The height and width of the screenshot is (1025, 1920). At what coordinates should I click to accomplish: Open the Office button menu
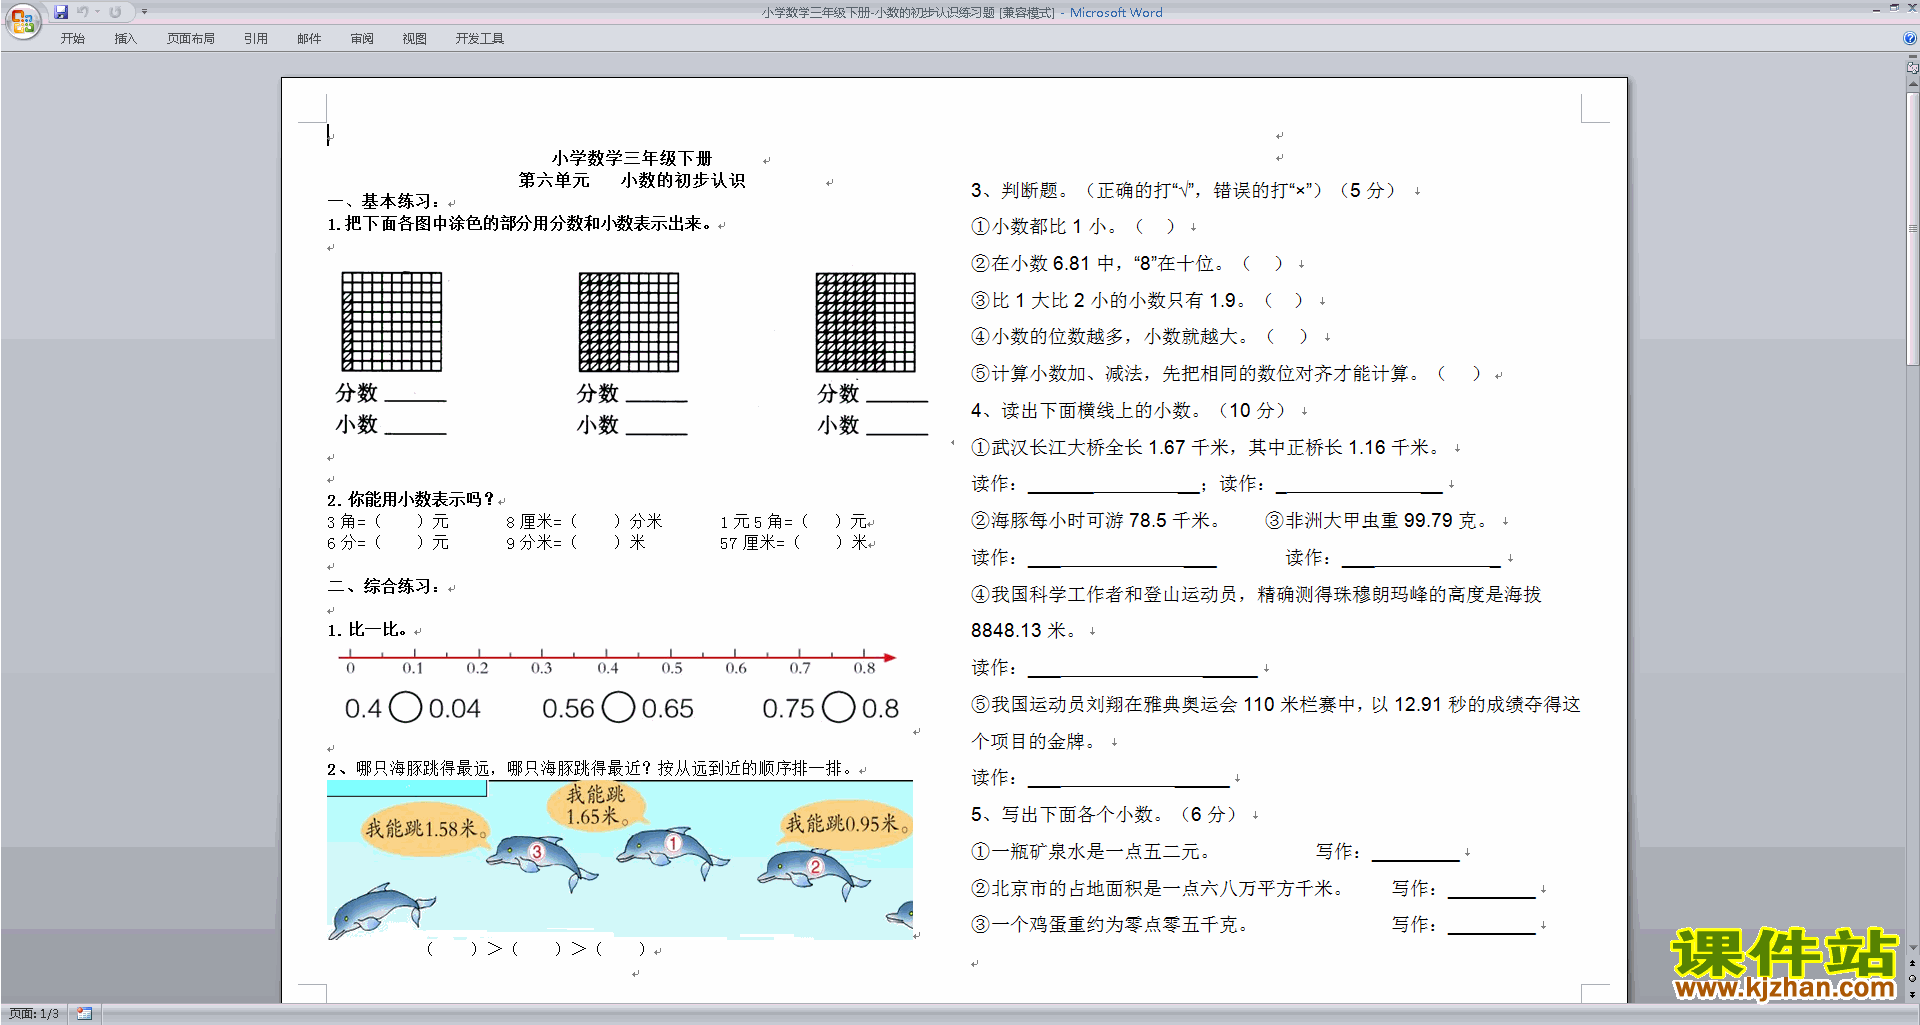pos(22,21)
